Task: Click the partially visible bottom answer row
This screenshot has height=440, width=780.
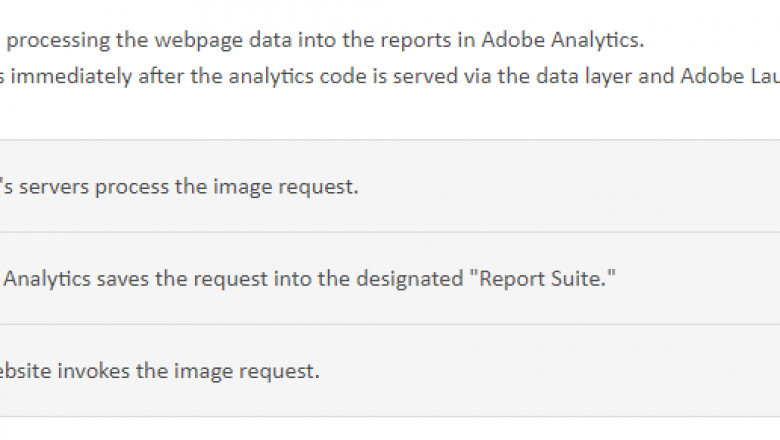Action: tap(390, 430)
